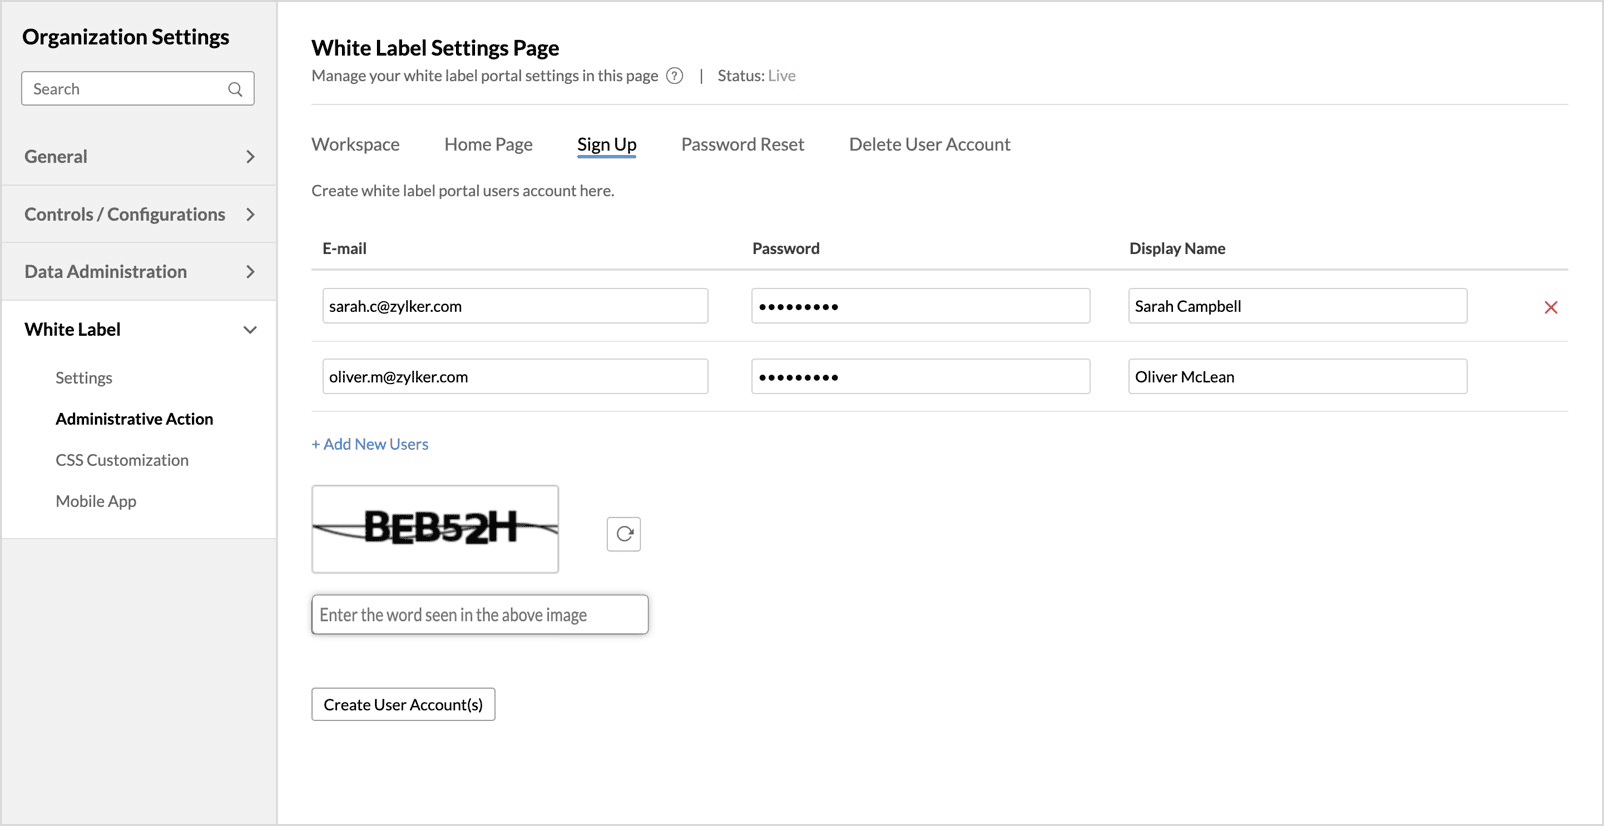
Task: Open Mobile App in the sidebar
Action: [96, 501]
